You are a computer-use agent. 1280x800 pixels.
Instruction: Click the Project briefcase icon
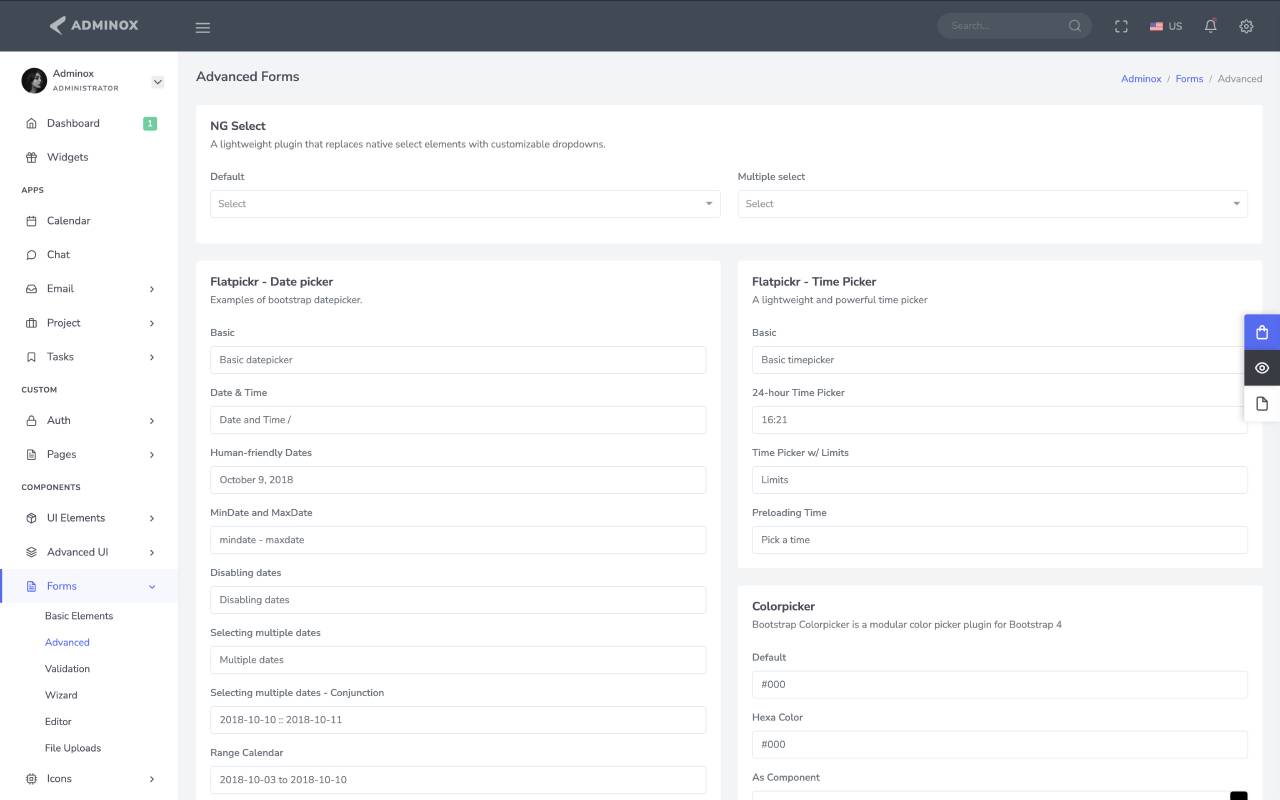click(31, 323)
